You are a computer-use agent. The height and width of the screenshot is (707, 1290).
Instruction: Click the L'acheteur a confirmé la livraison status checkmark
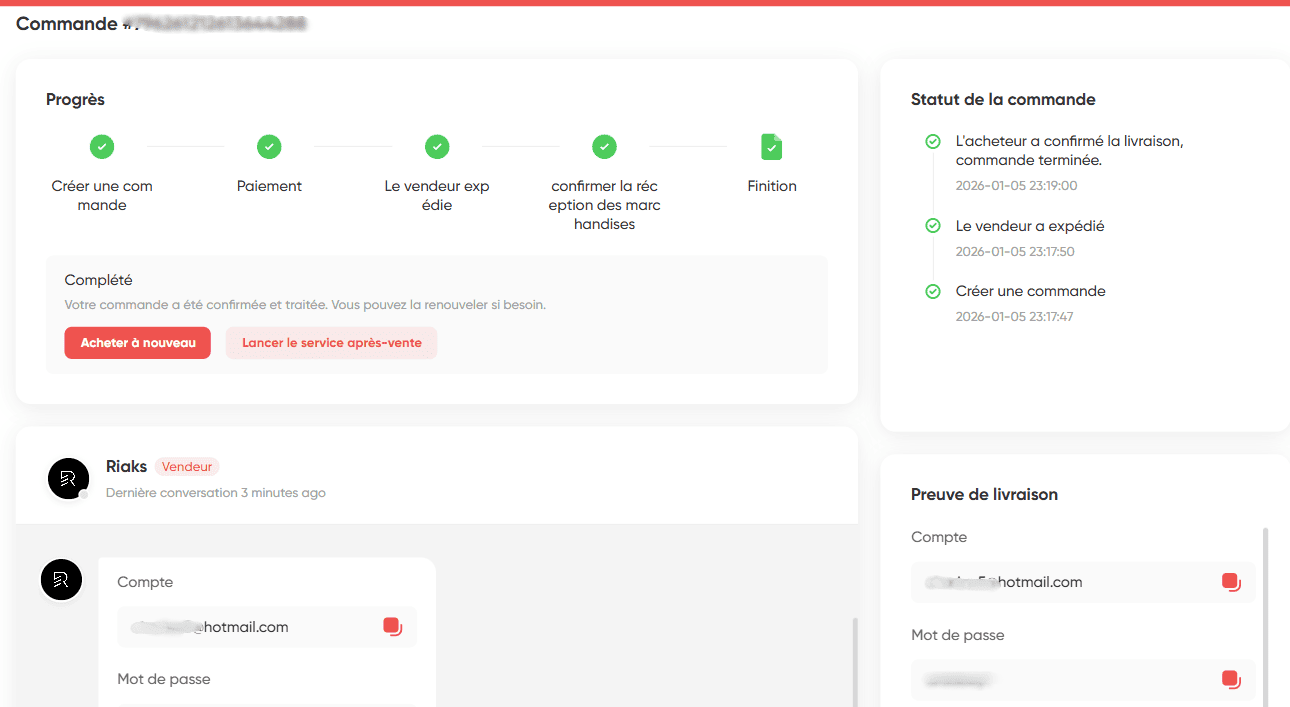click(x=933, y=142)
